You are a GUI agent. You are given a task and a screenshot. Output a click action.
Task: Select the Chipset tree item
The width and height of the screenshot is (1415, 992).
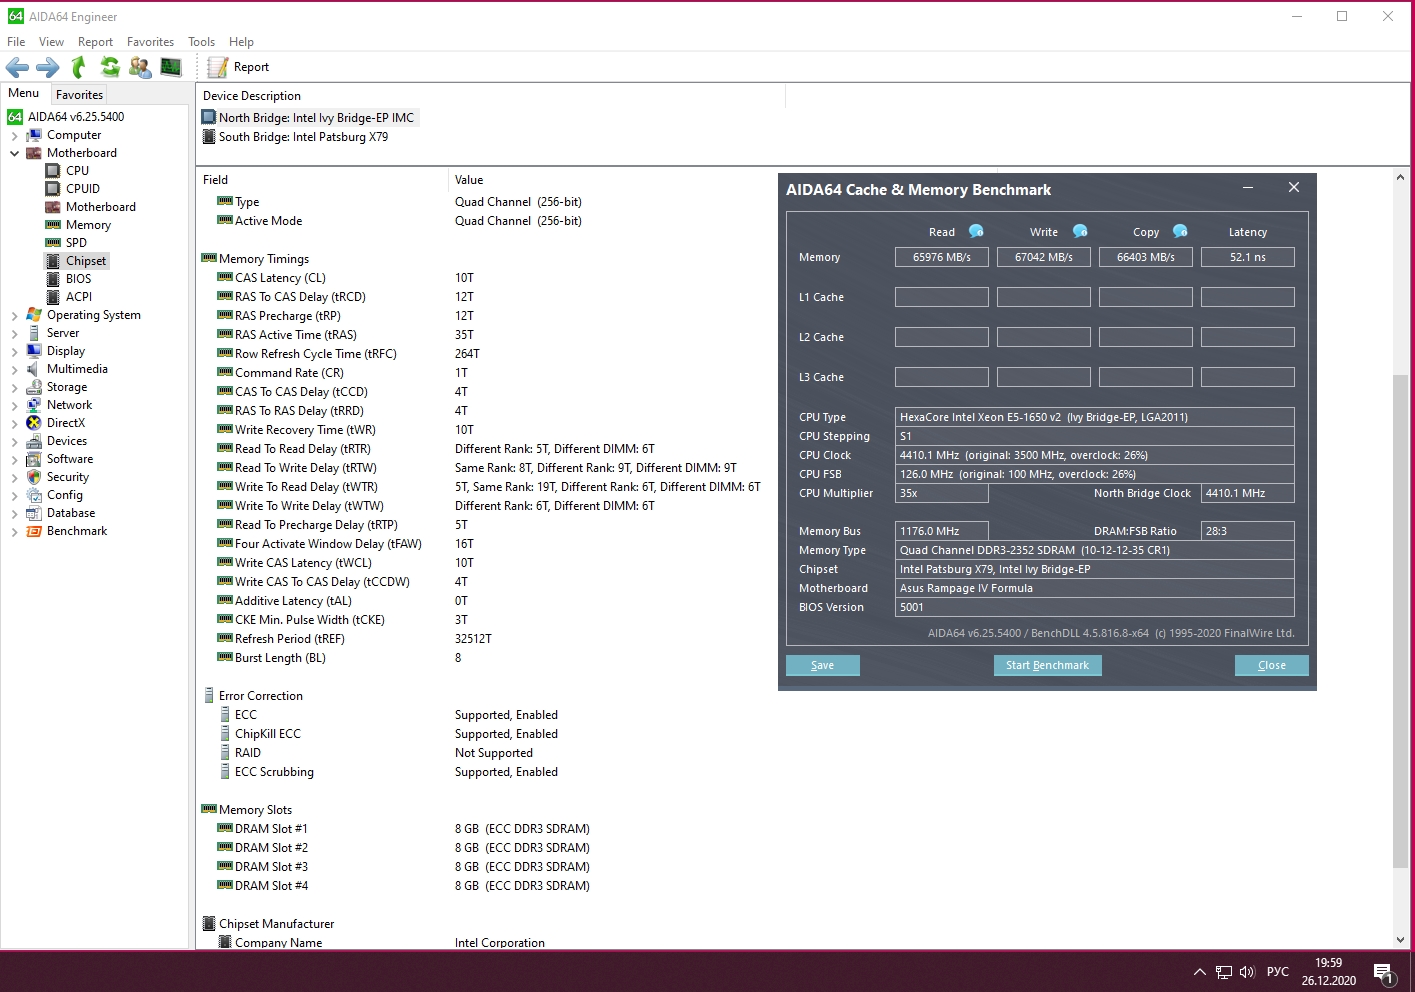[86, 261]
